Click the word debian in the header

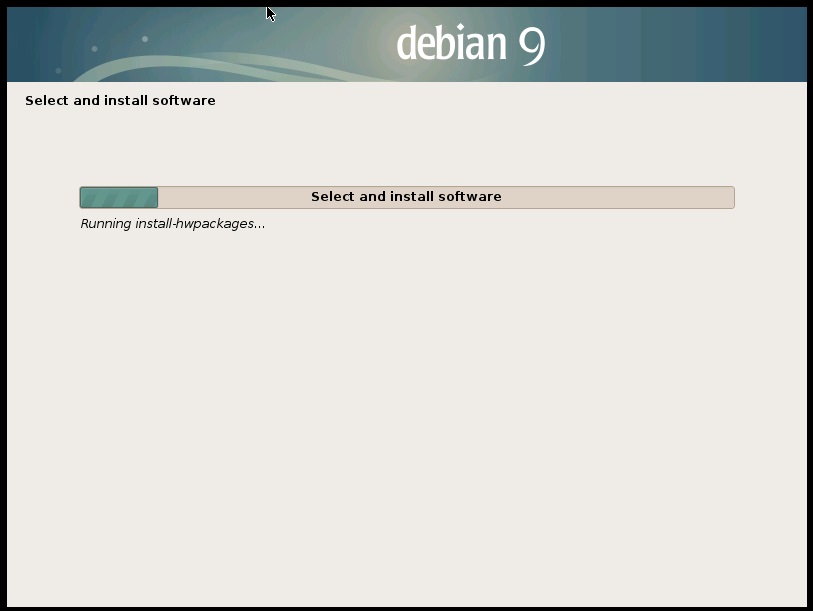[449, 44]
